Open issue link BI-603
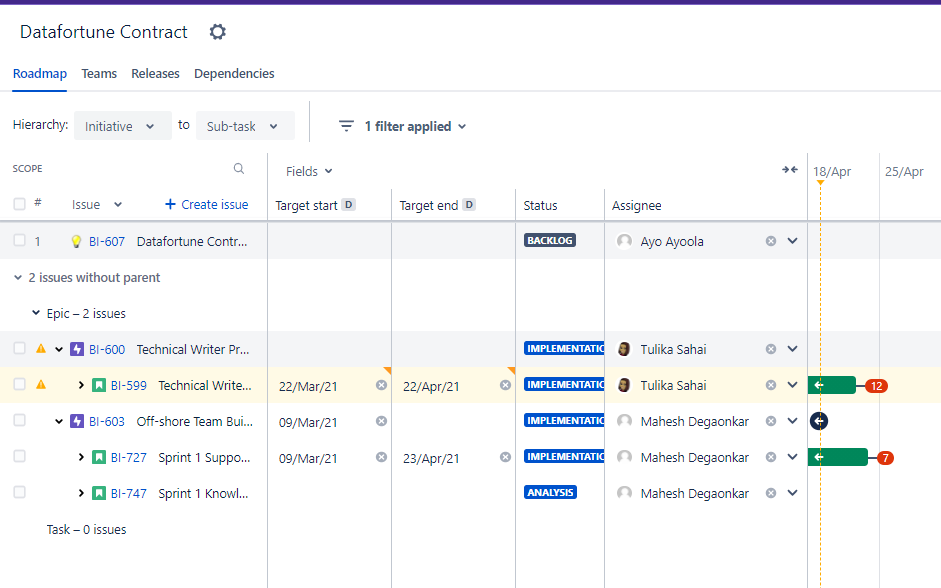This screenshot has width=941, height=588. [107, 422]
